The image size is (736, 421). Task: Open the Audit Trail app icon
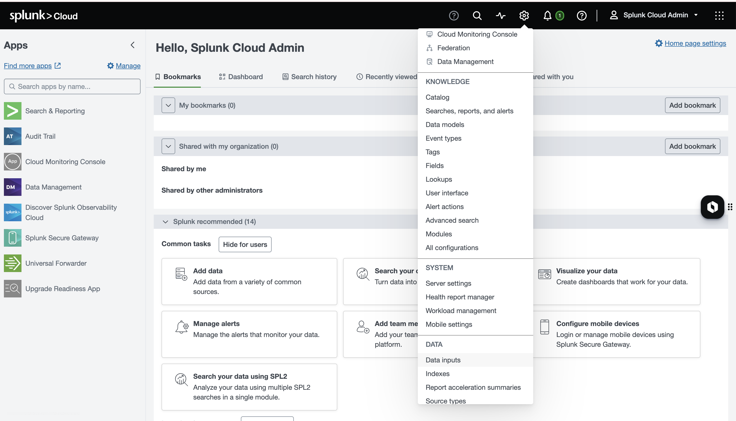[13, 136]
